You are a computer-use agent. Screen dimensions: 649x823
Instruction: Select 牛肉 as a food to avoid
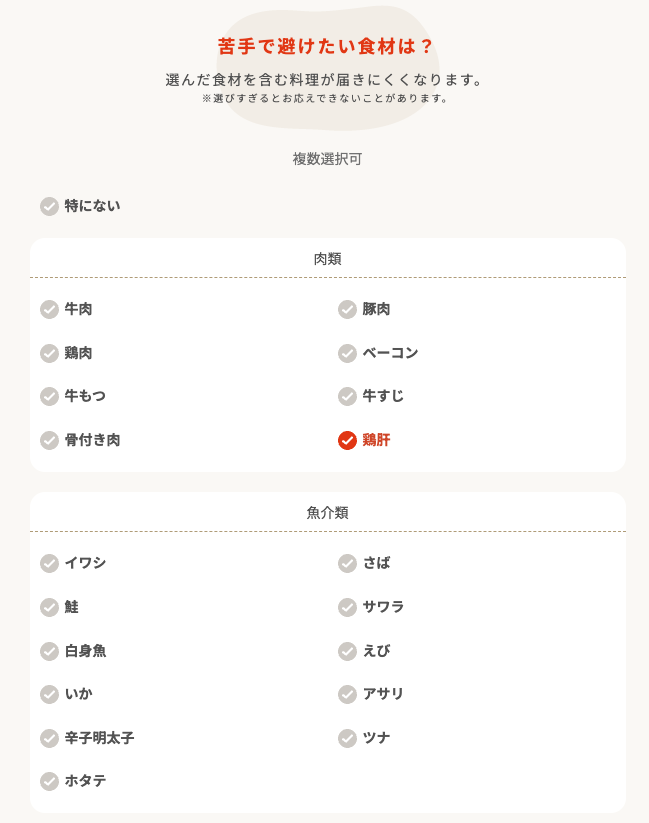point(49,310)
